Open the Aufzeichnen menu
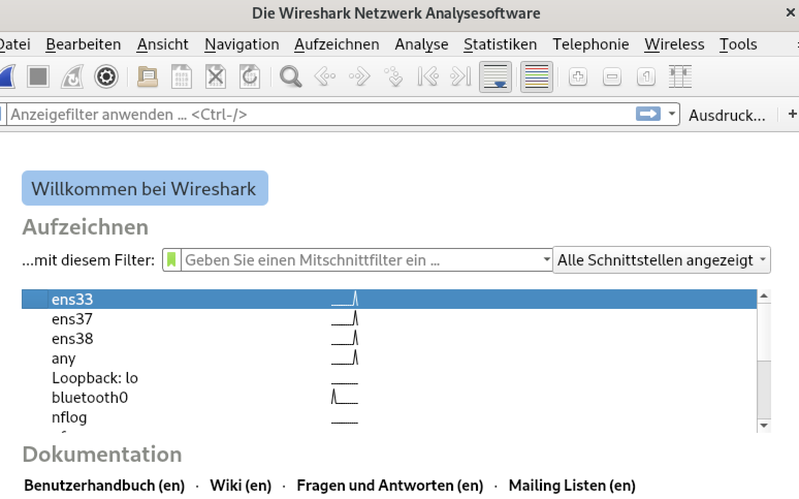Image resolution: width=799 pixels, height=499 pixels. tap(337, 44)
